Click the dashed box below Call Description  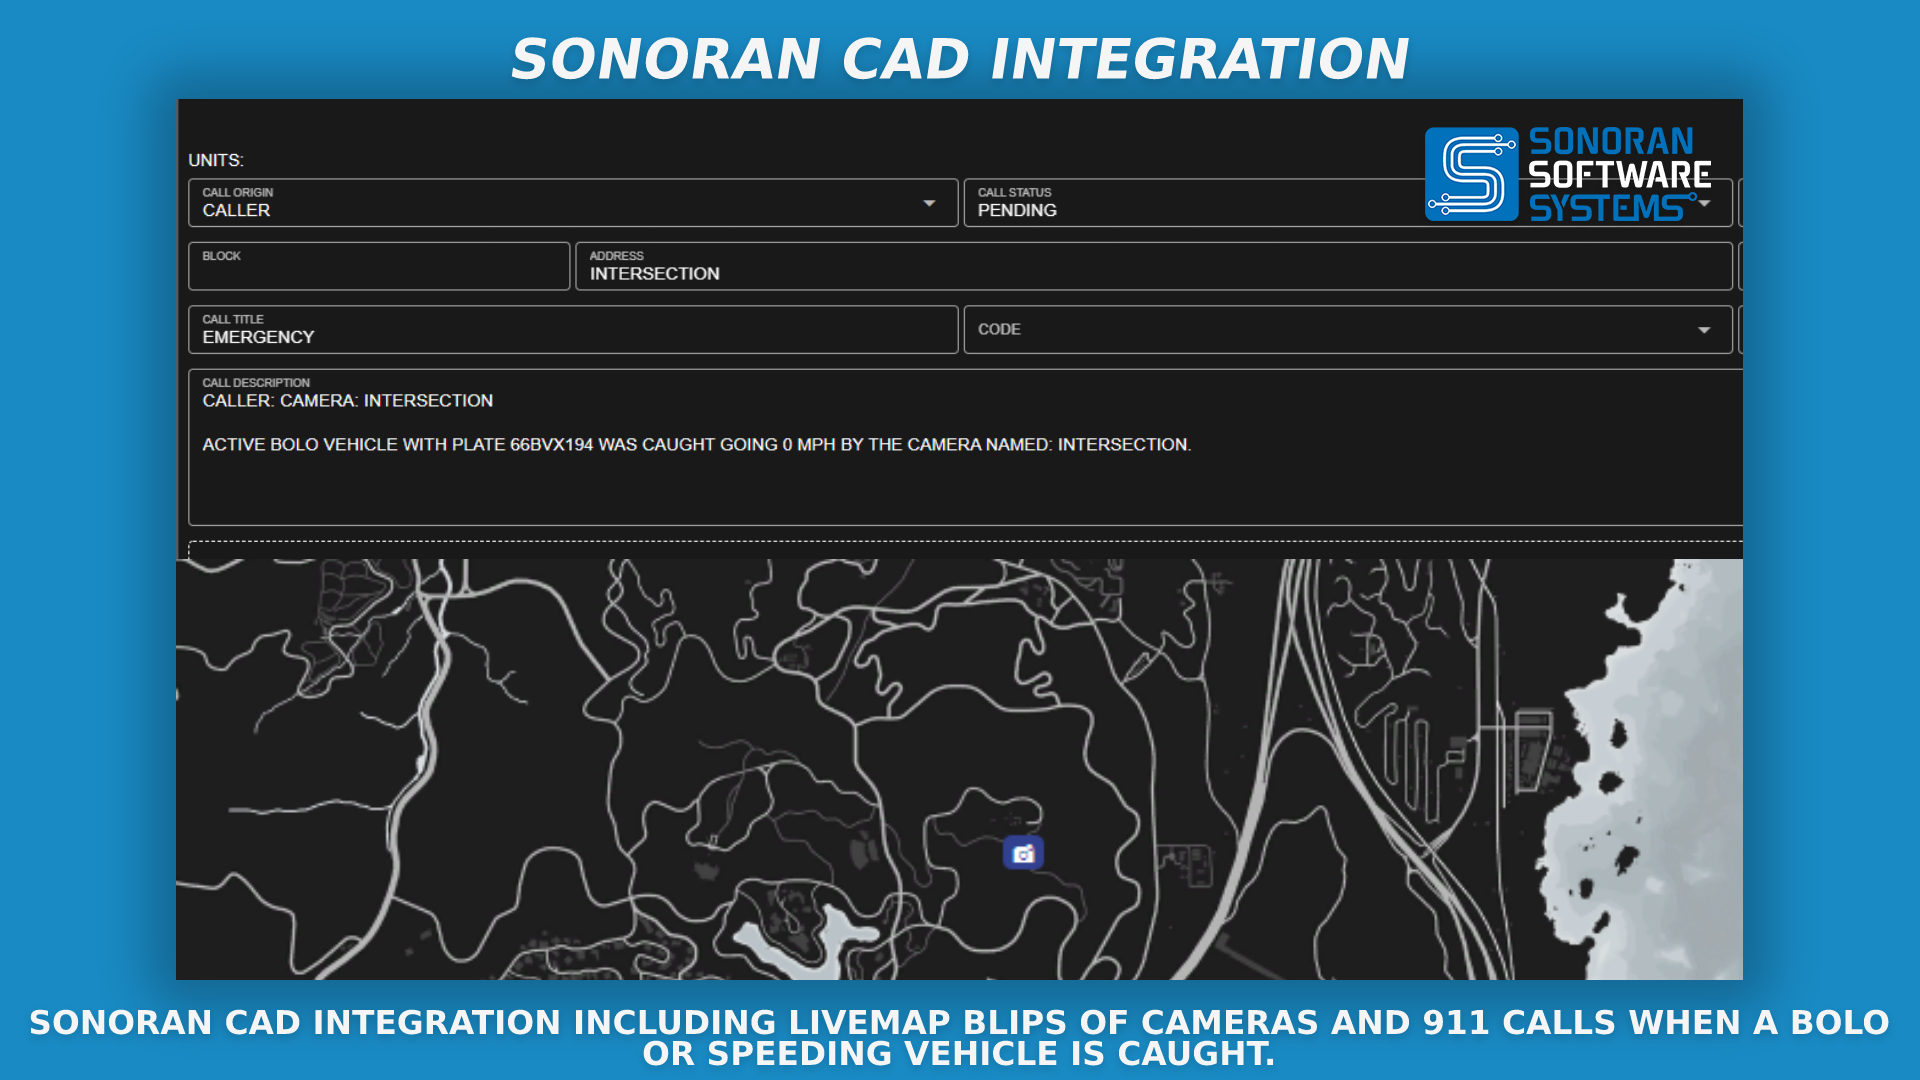(960, 549)
